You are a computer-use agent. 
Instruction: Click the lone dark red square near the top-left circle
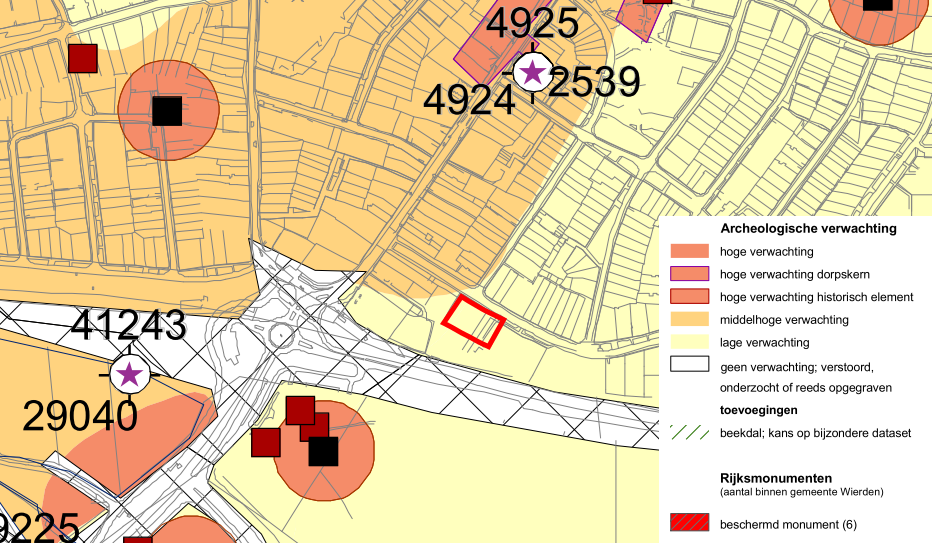(x=83, y=58)
